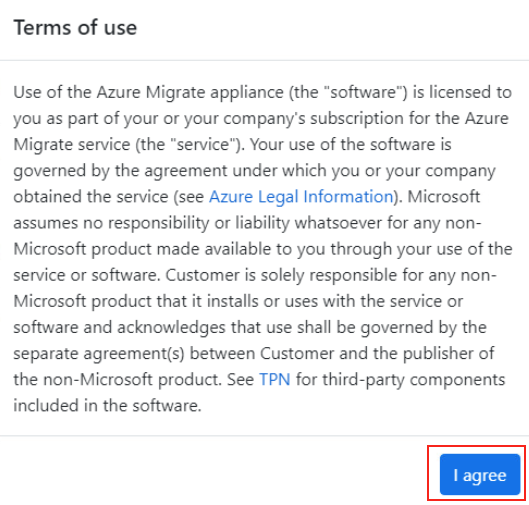This screenshot has height=505, width=529.
Task: Click the text 'included in the software.'
Action: point(107,405)
